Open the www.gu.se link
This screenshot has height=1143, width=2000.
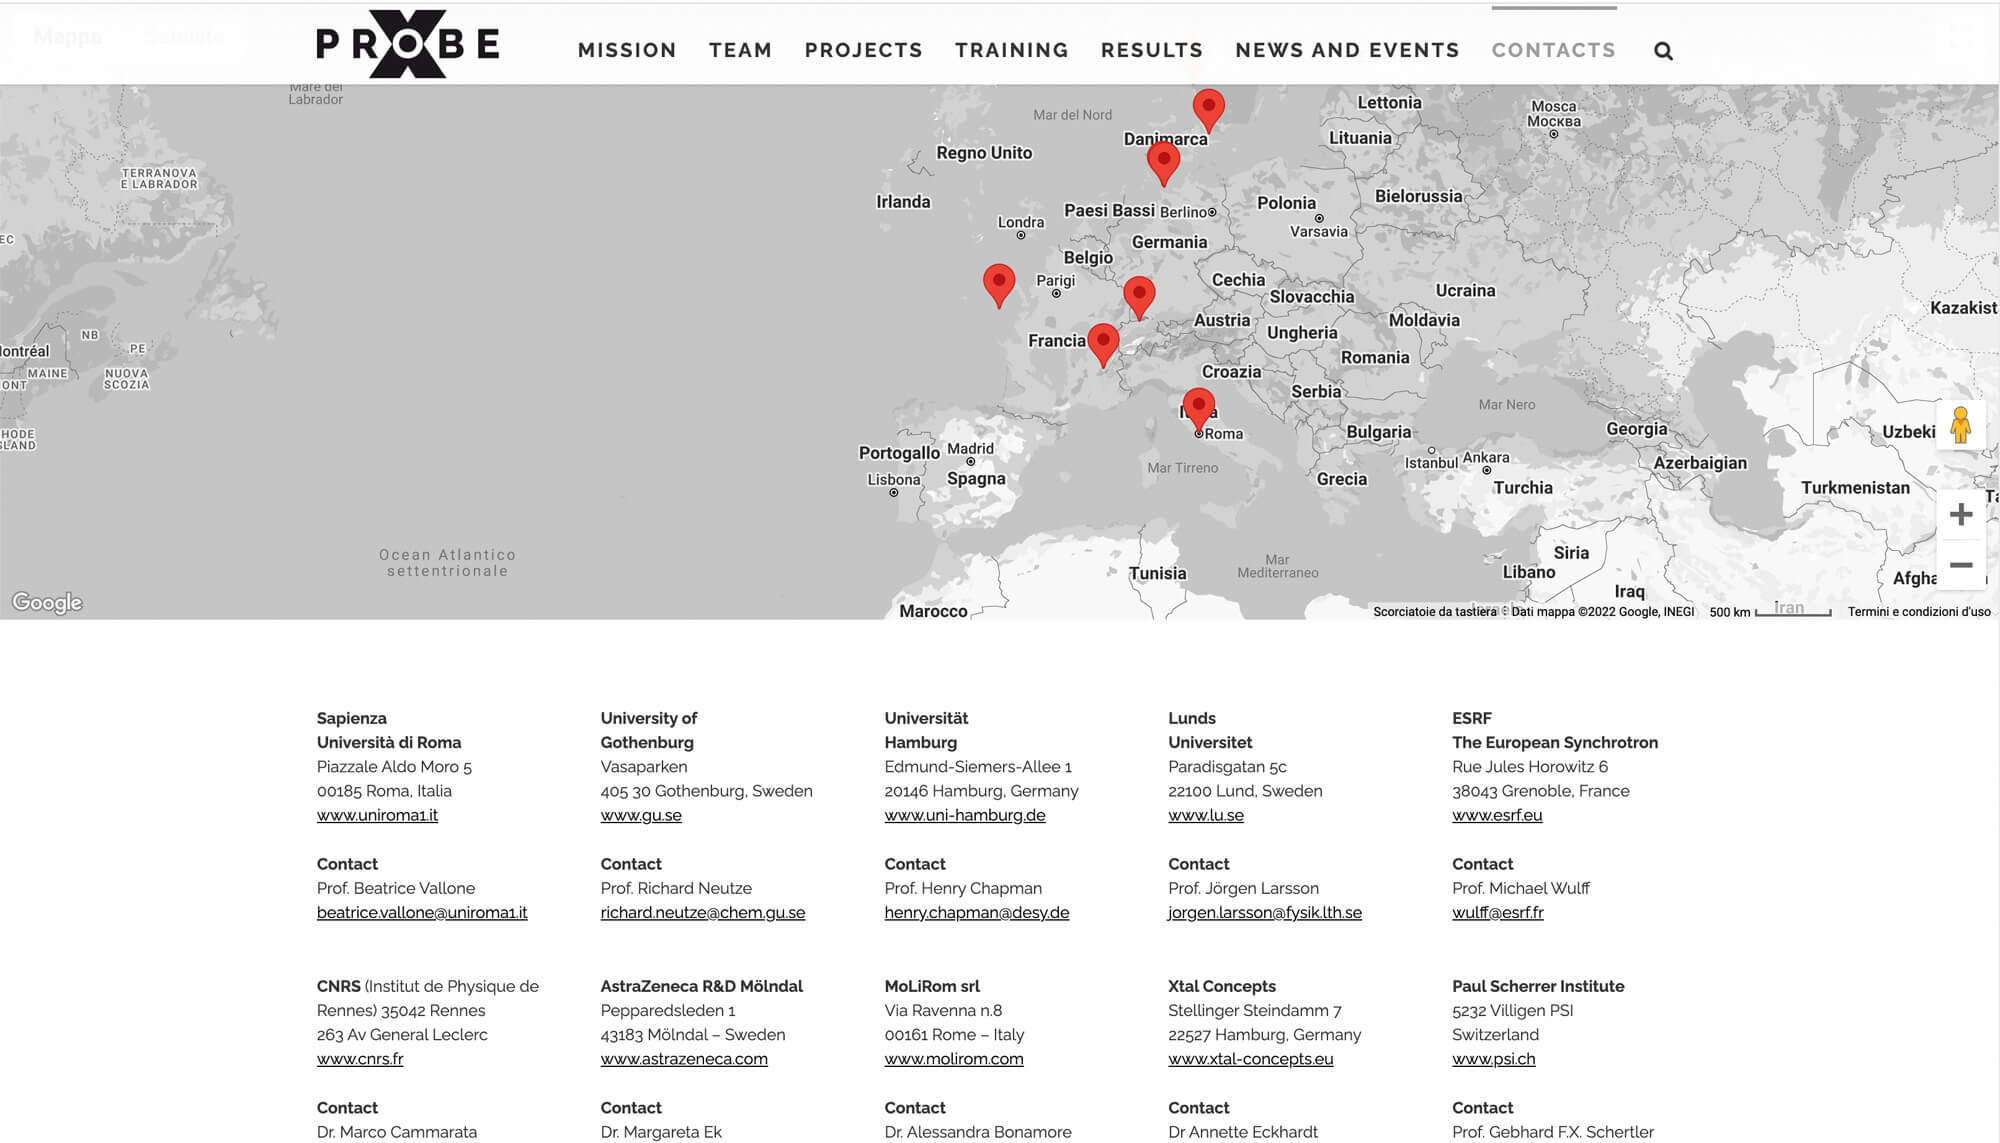(x=641, y=815)
